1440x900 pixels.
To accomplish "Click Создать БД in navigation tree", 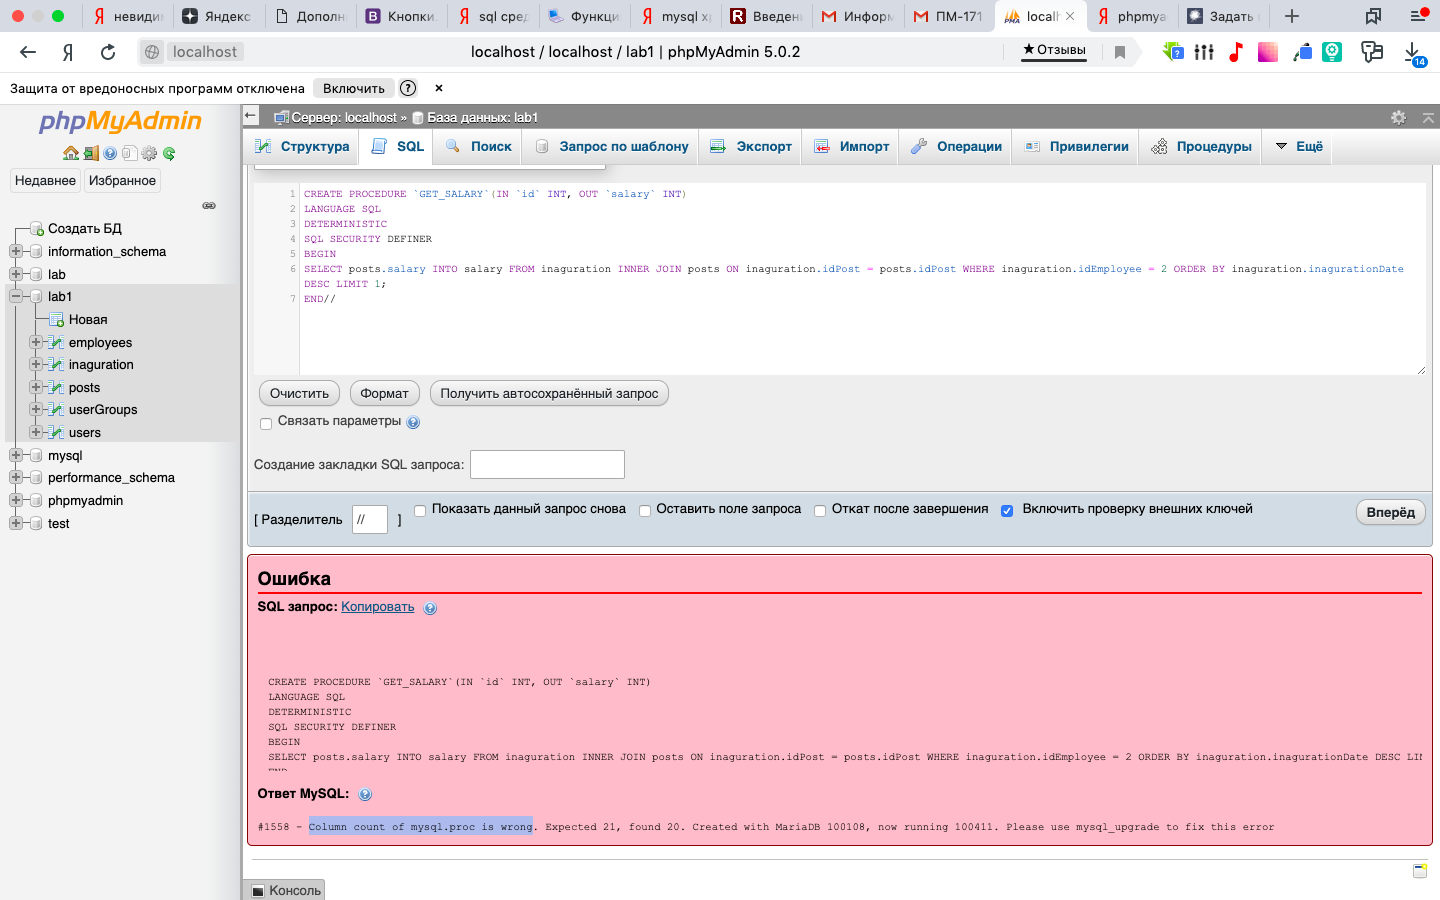I will click(85, 228).
